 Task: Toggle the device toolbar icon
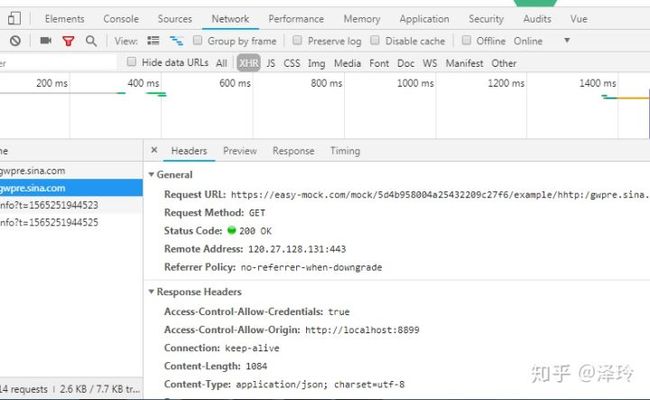tap(15, 19)
